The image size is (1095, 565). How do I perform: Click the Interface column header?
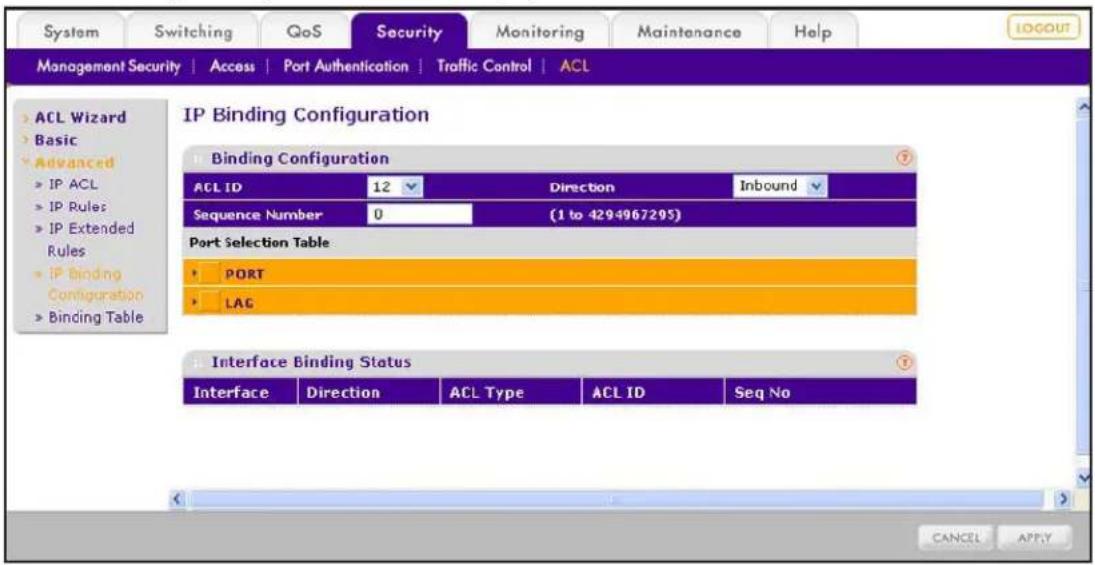(240, 392)
